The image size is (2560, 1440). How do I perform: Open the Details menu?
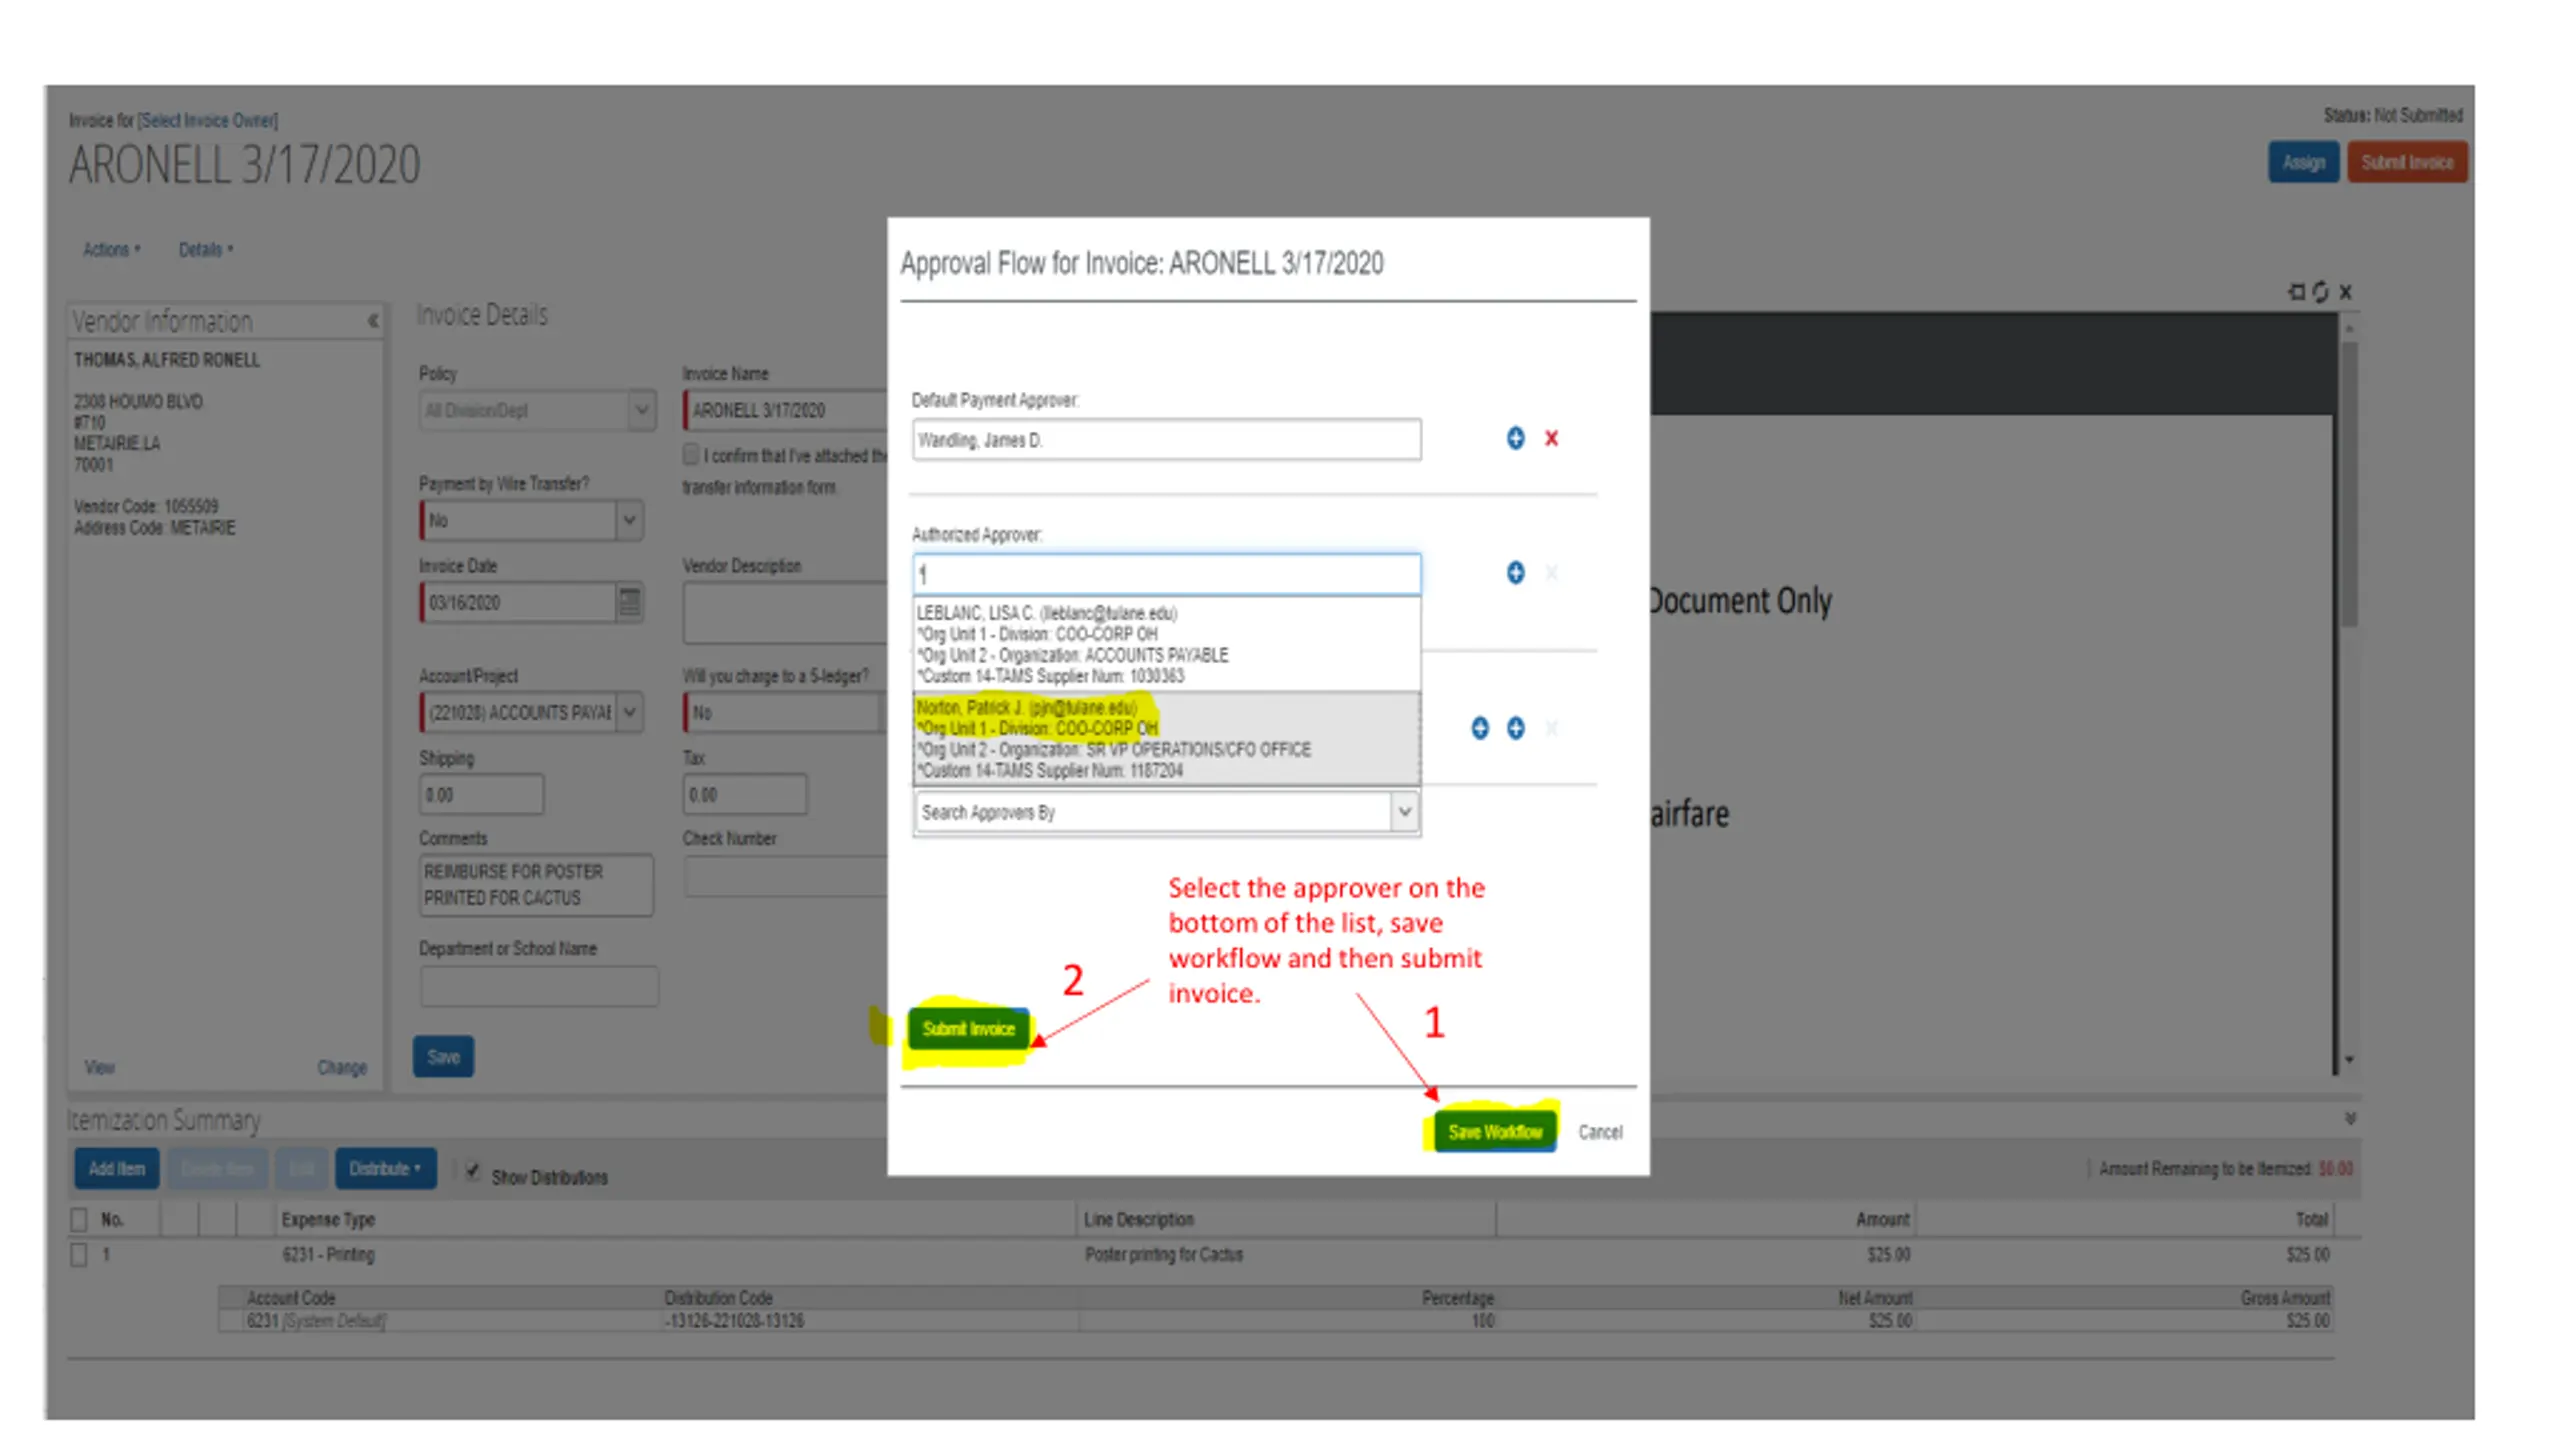click(x=205, y=249)
